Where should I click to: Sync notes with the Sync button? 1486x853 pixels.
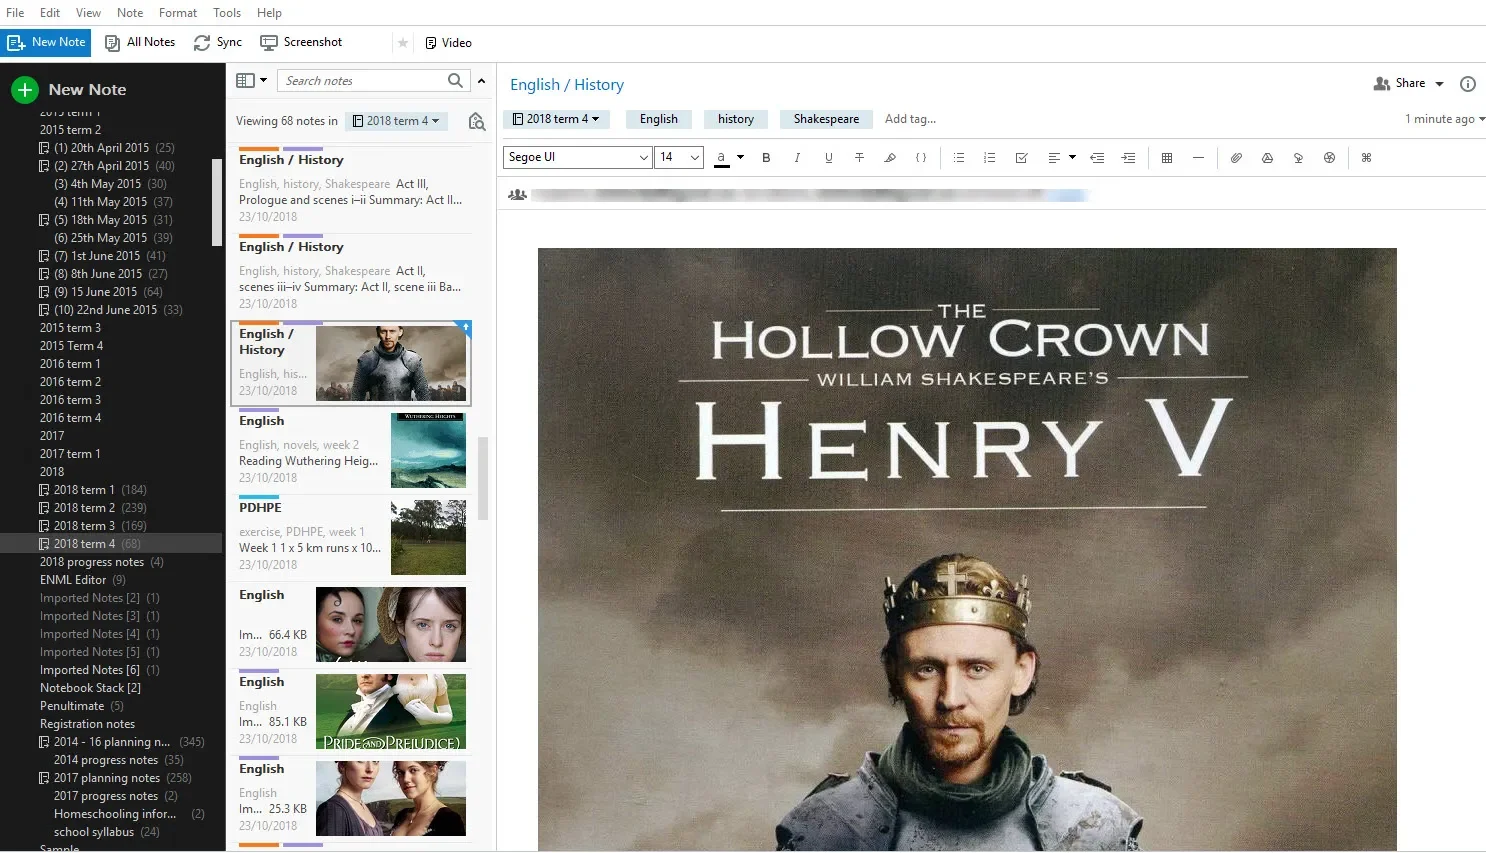218,42
